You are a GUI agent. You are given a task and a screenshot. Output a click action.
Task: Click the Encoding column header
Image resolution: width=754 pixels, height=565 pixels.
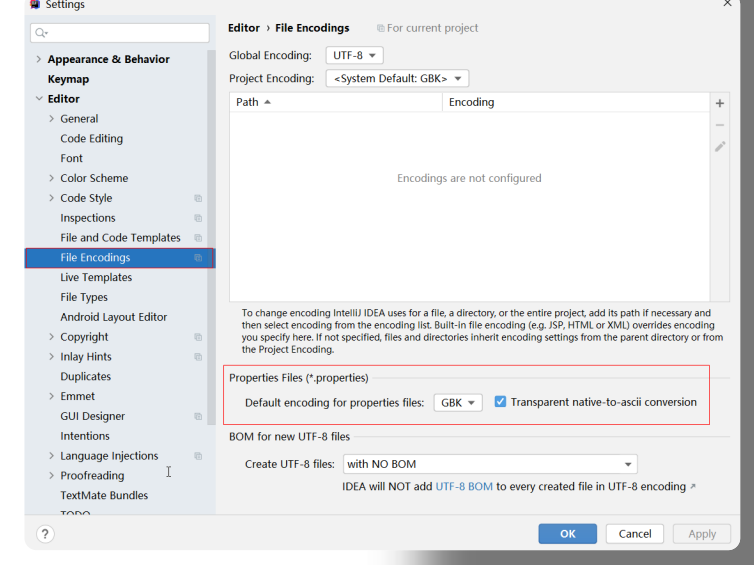pos(576,102)
